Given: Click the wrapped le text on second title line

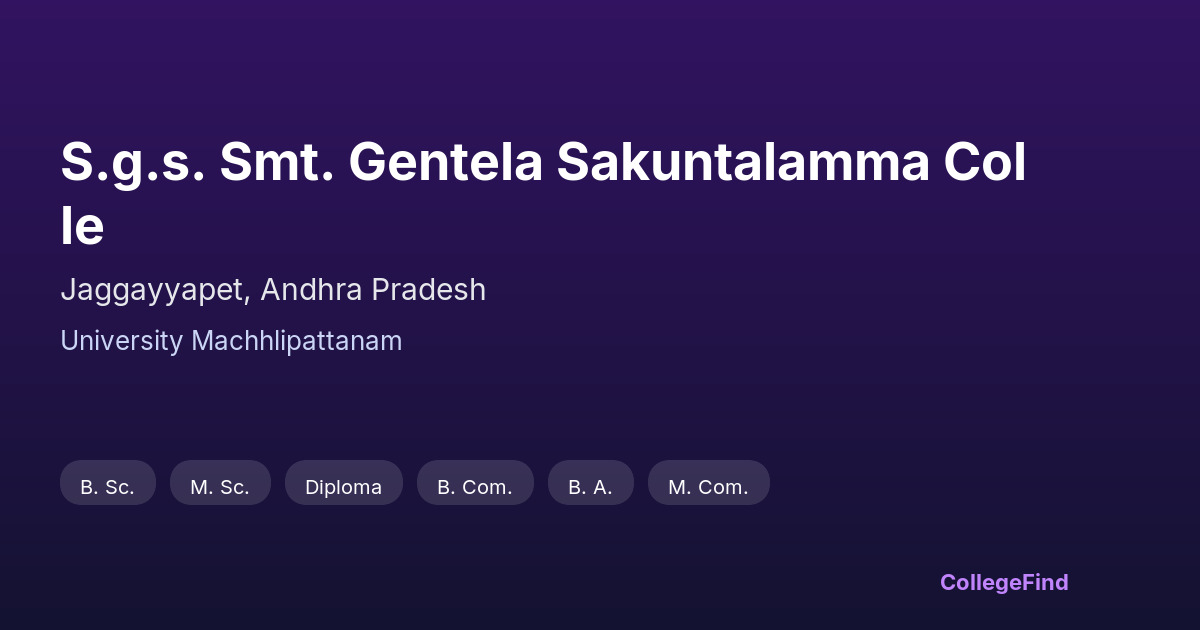Looking at the screenshot, I should pos(82,227).
